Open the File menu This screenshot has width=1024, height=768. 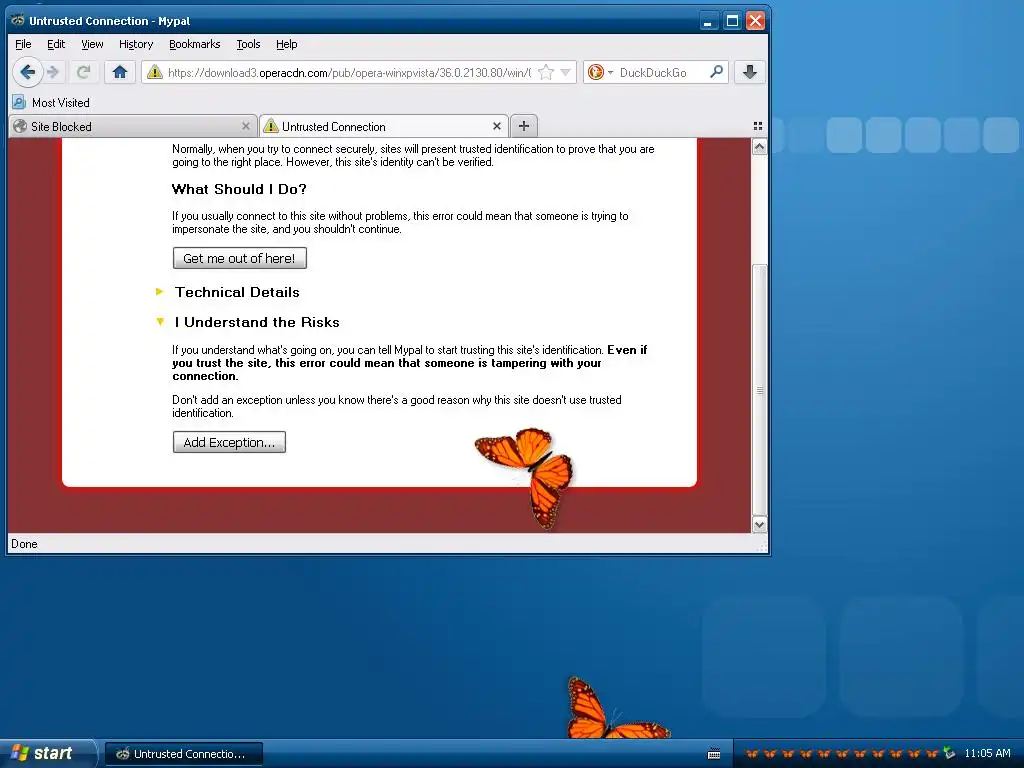point(23,44)
